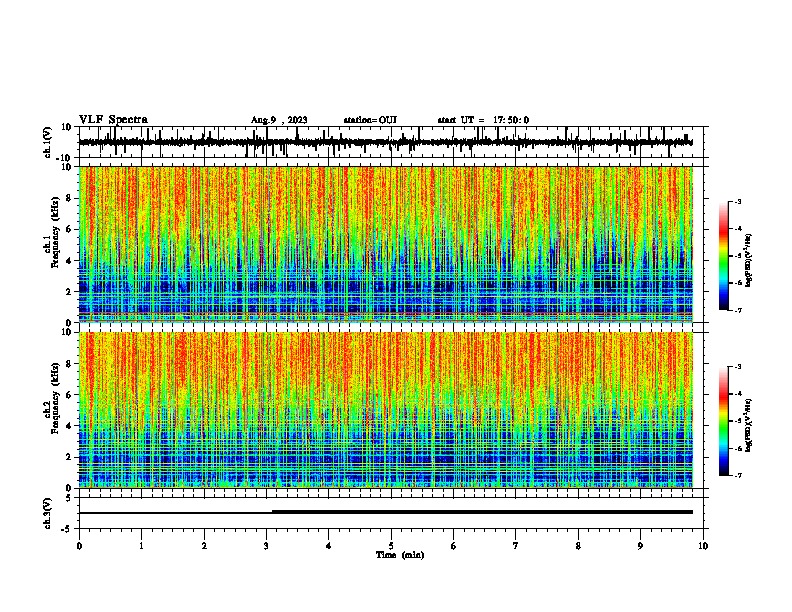Click time axis tick label "7"
Viewport: 792px width, 612px height.
(516, 546)
